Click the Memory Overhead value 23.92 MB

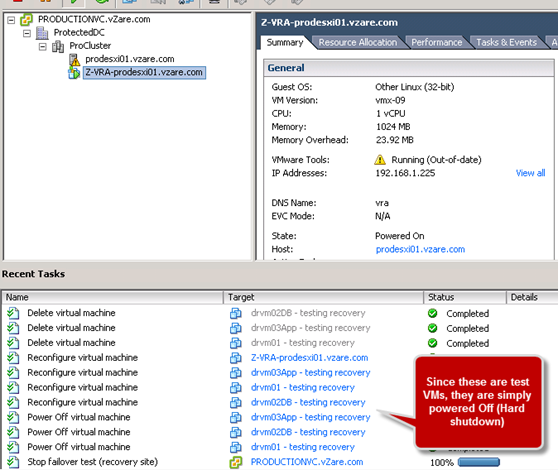(395, 140)
